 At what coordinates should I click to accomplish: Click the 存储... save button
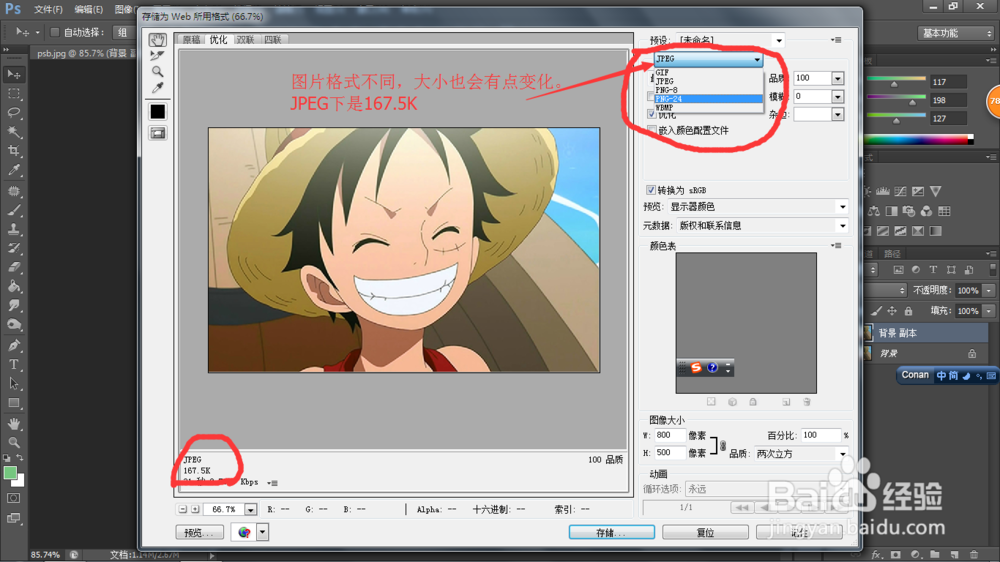[612, 533]
